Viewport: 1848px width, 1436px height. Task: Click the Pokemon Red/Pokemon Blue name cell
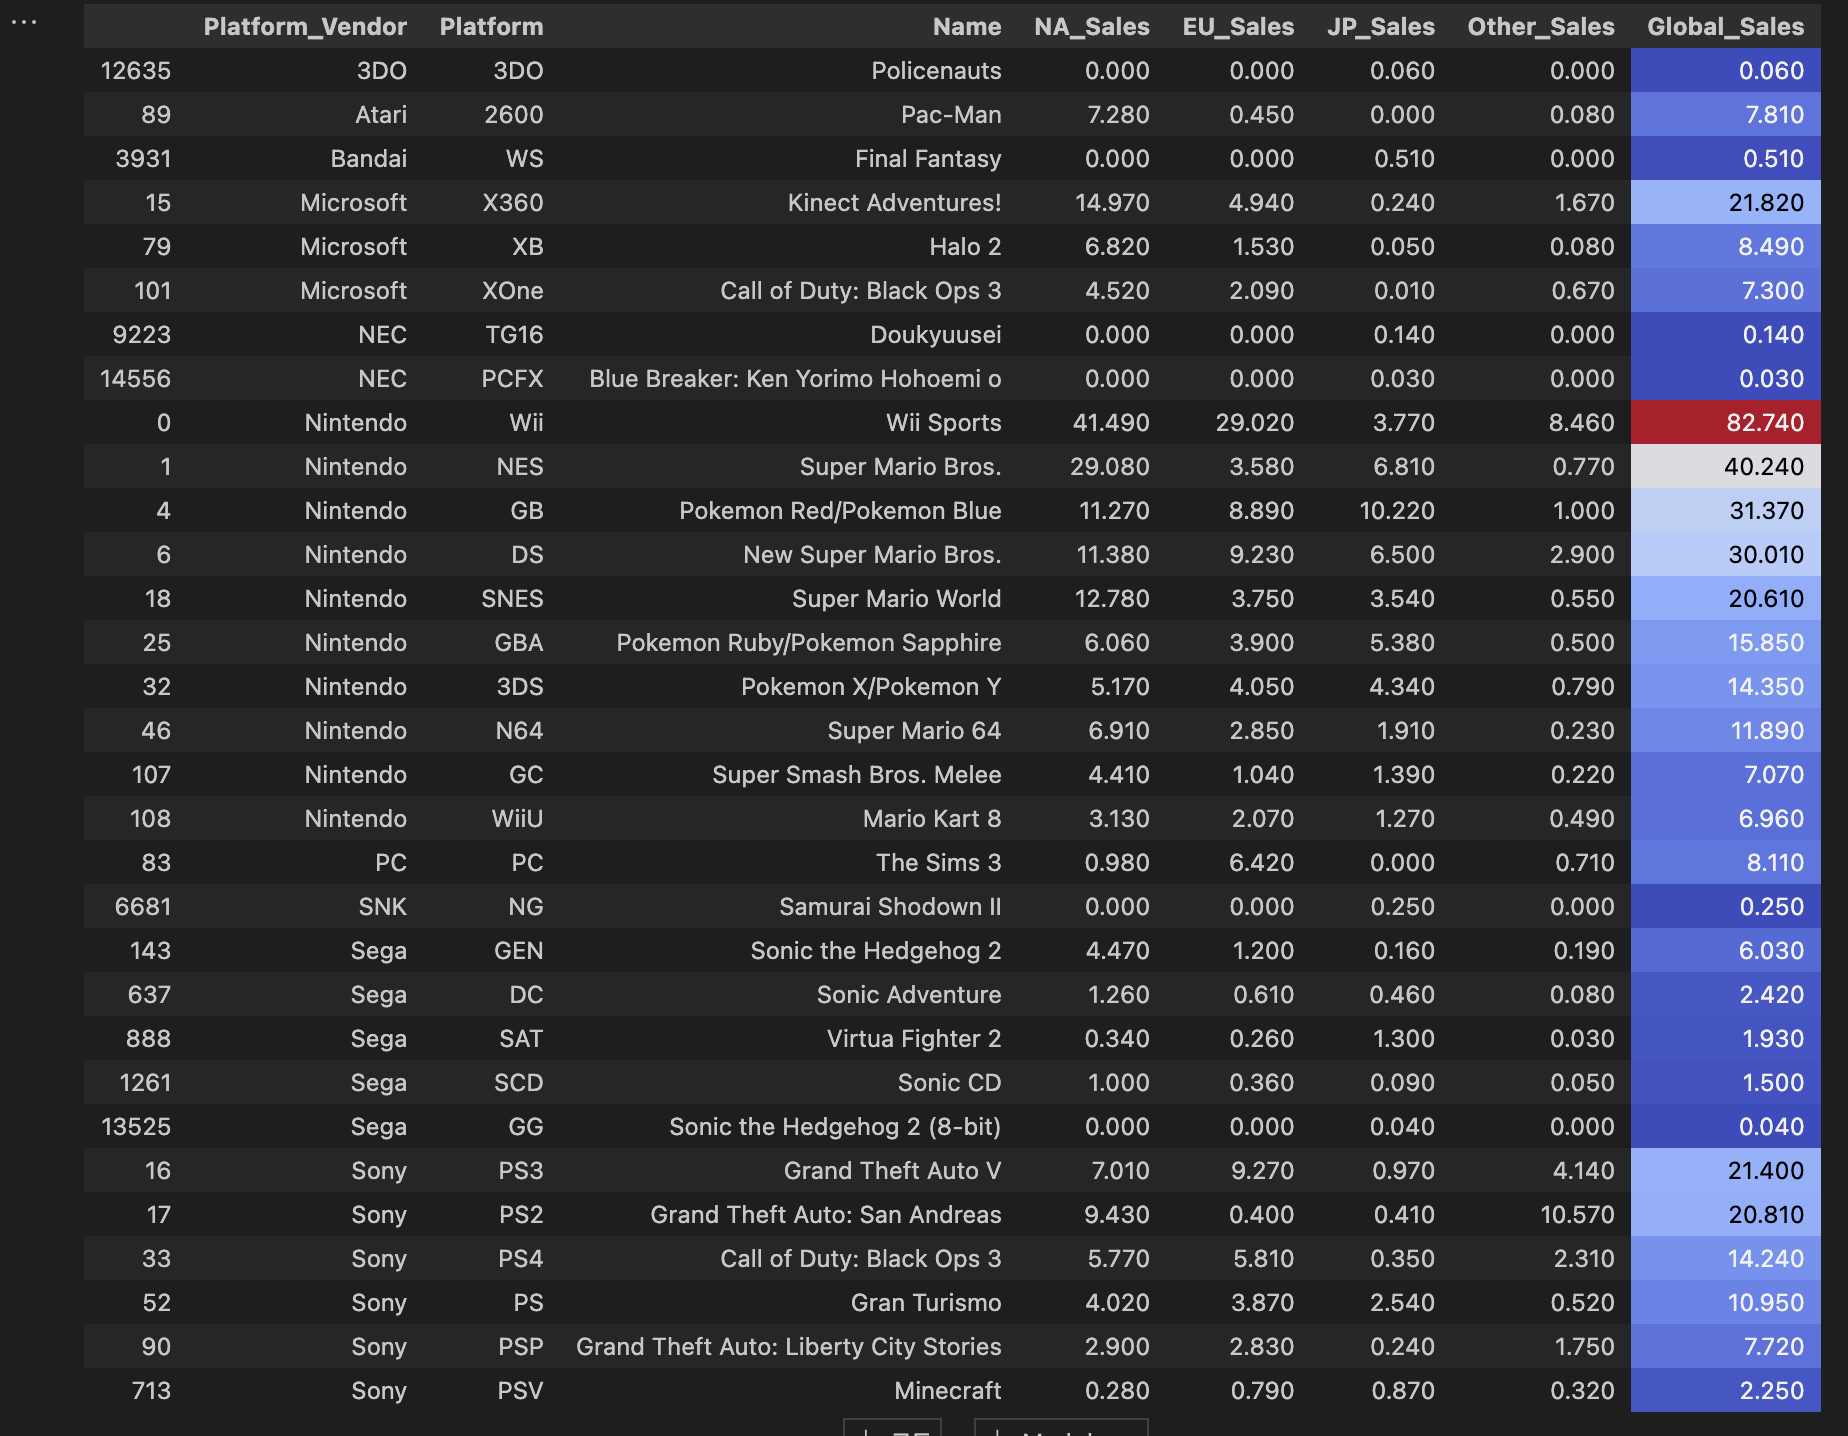840,511
